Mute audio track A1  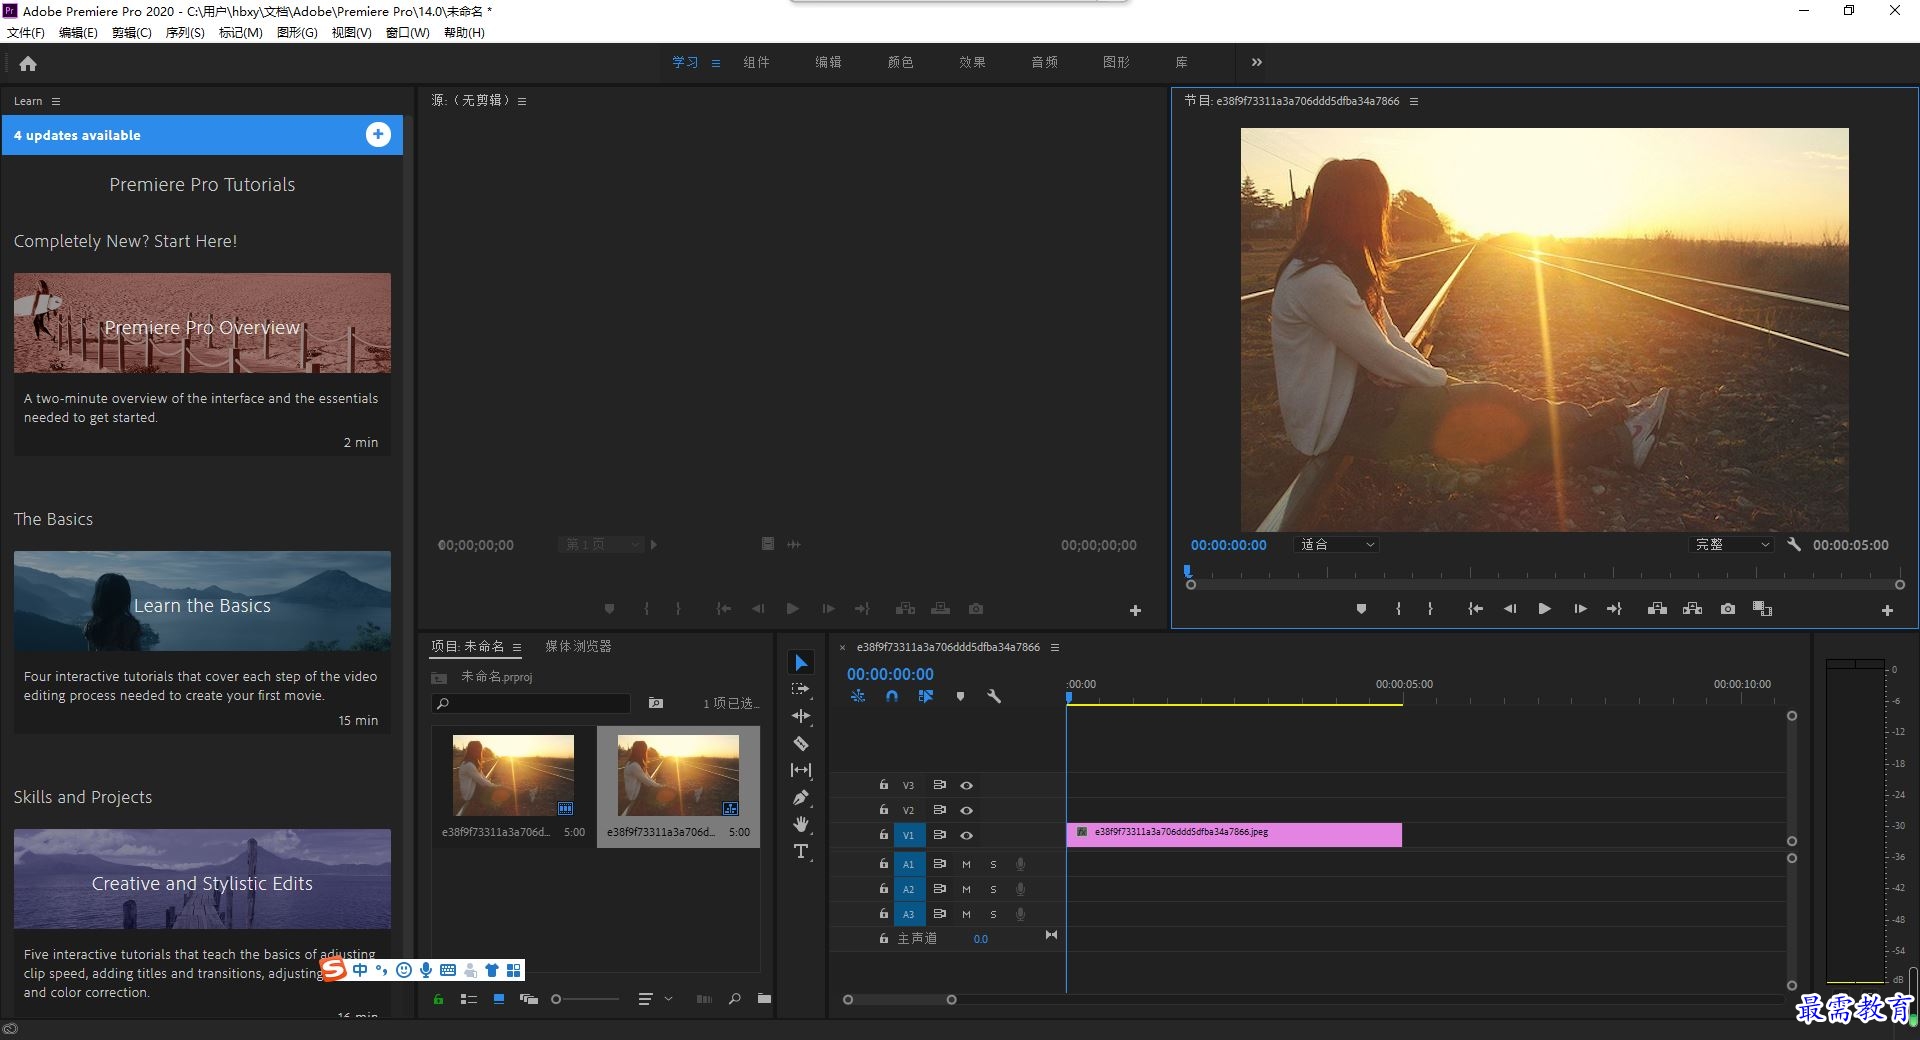[x=966, y=864]
